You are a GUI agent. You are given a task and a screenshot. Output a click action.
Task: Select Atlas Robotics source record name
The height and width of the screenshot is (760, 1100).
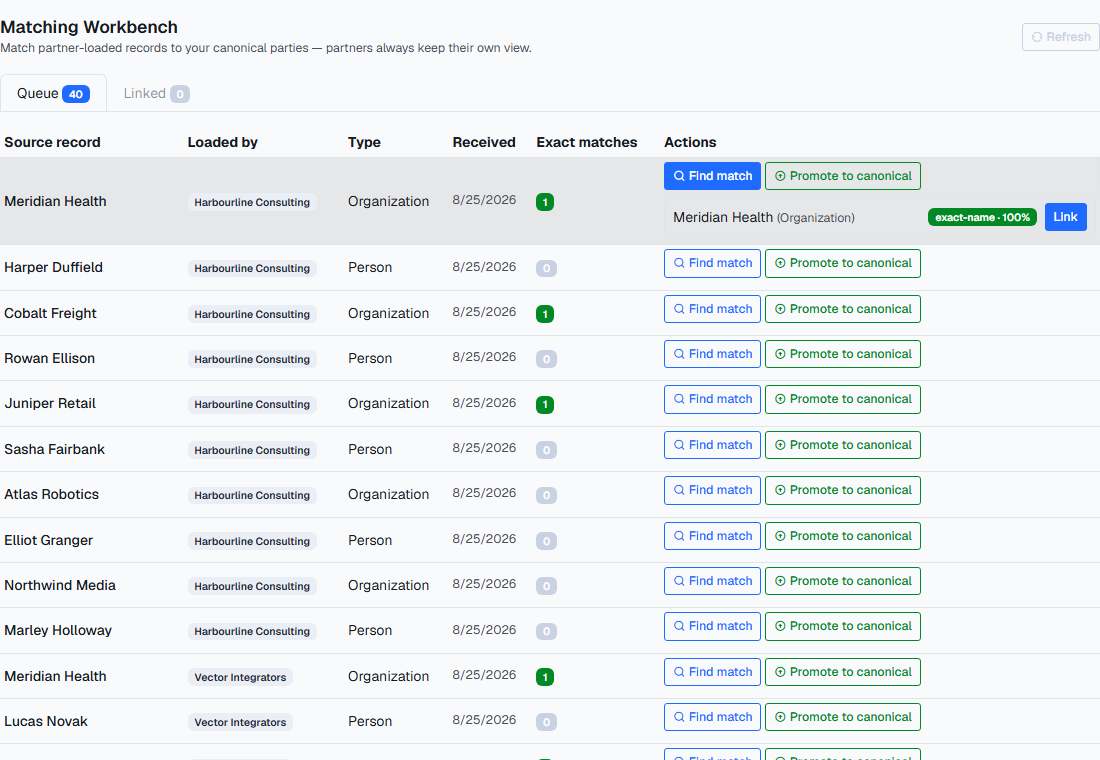click(x=51, y=494)
